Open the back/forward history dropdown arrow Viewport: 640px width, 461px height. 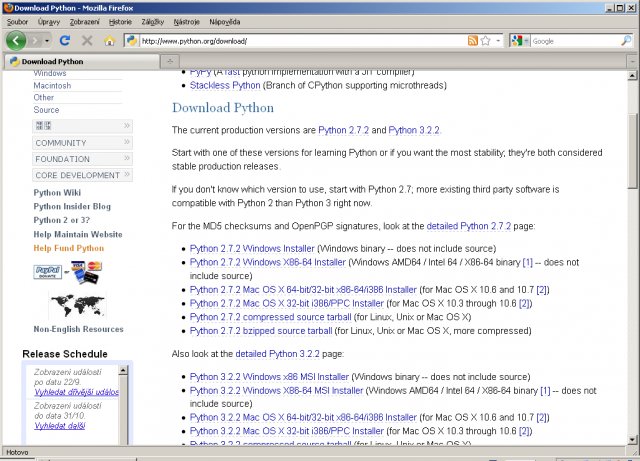(47, 41)
